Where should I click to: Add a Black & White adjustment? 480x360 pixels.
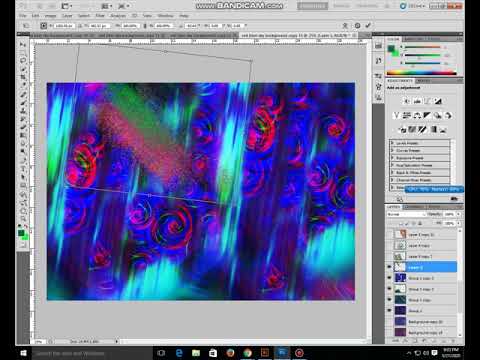(x=427, y=115)
